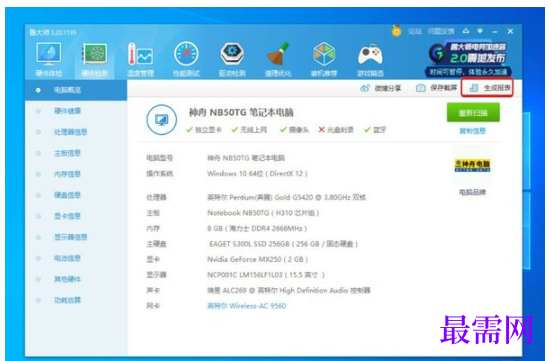
Task: Click the Weibo icon for 微博分享
Action: [365, 88]
